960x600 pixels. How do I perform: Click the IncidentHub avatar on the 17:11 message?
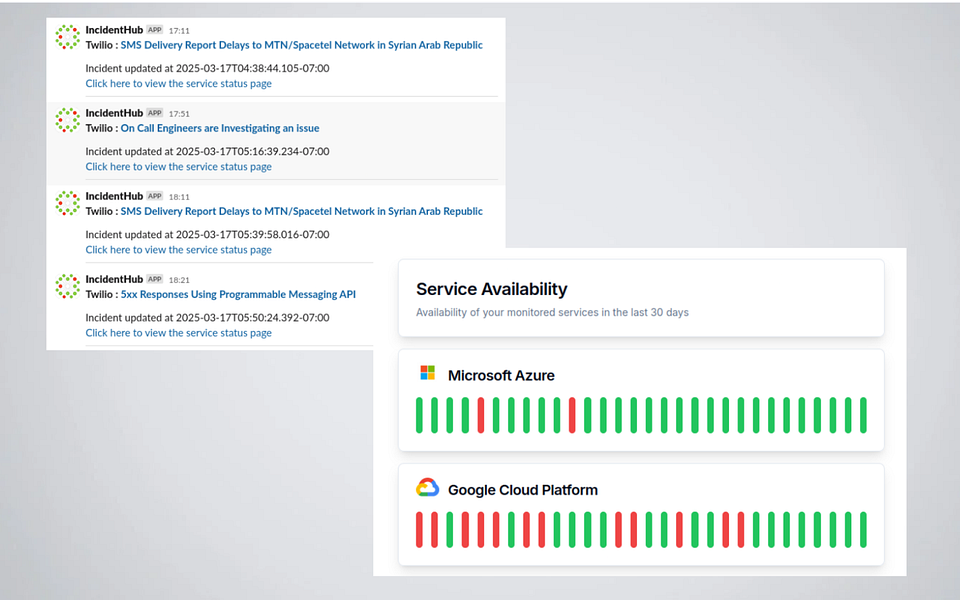pos(67,37)
